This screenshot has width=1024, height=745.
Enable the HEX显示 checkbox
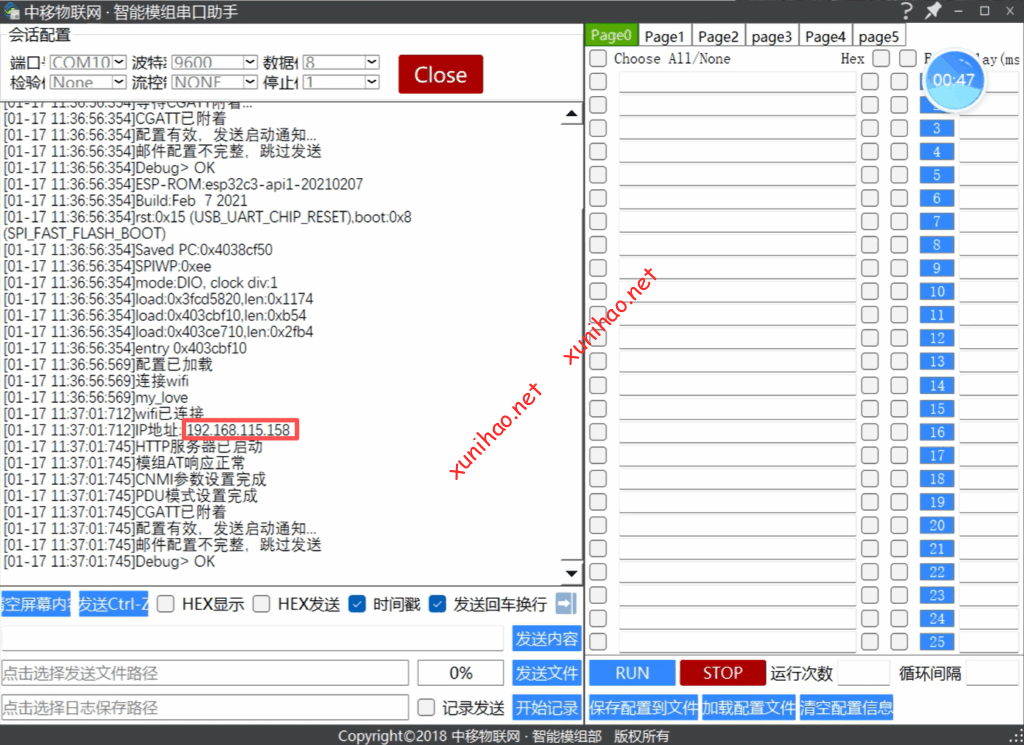[x=166, y=604]
